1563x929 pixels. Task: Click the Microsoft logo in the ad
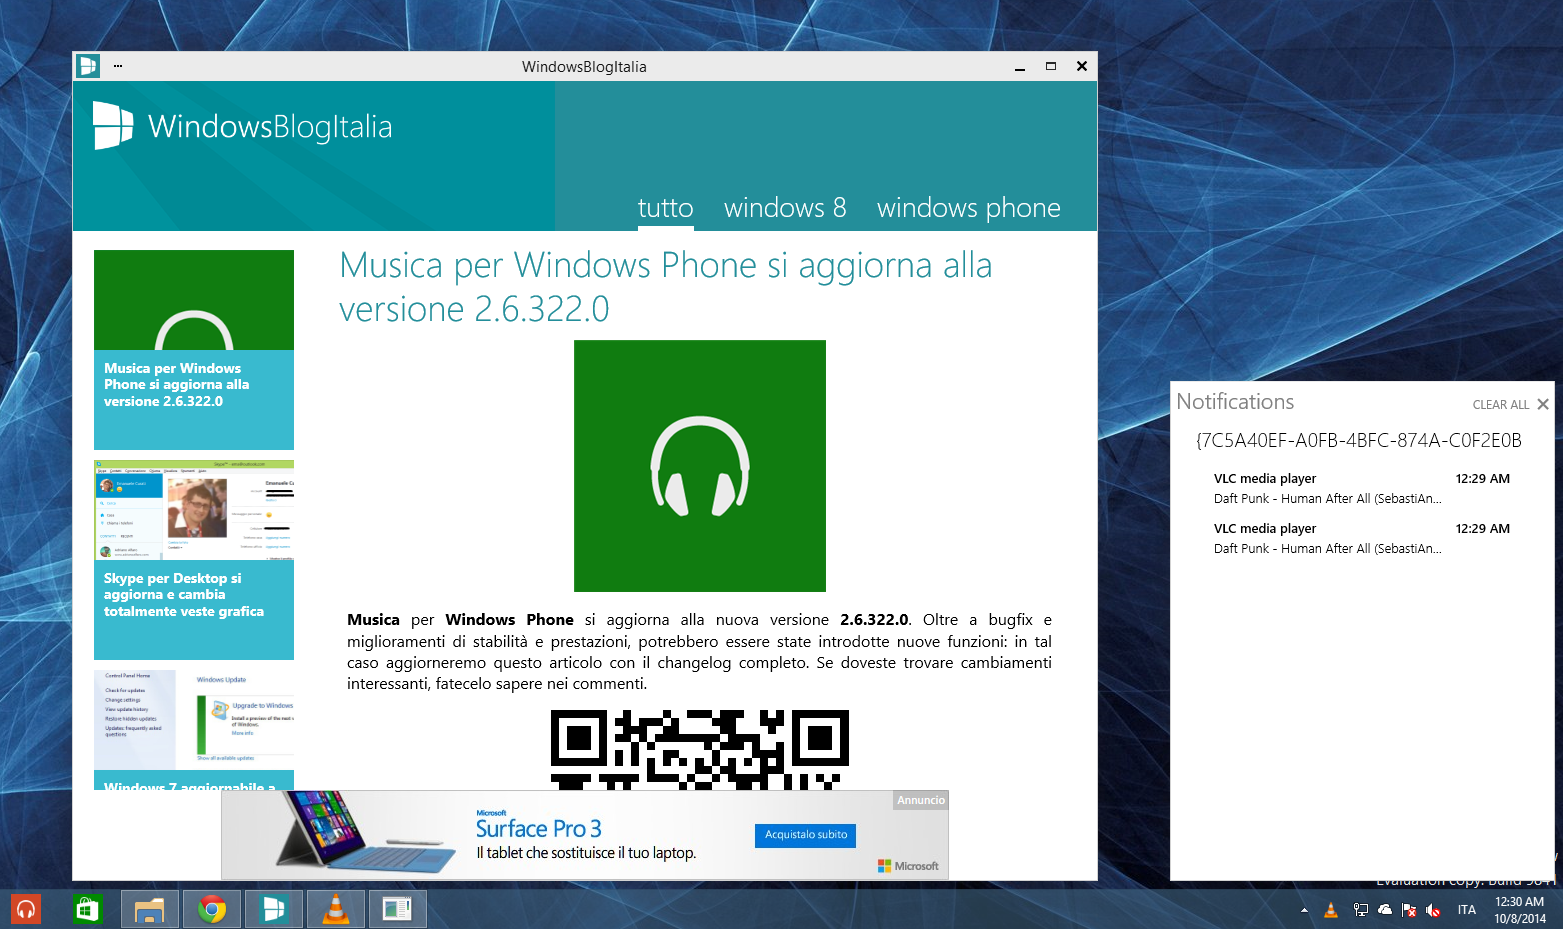[x=908, y=866]
